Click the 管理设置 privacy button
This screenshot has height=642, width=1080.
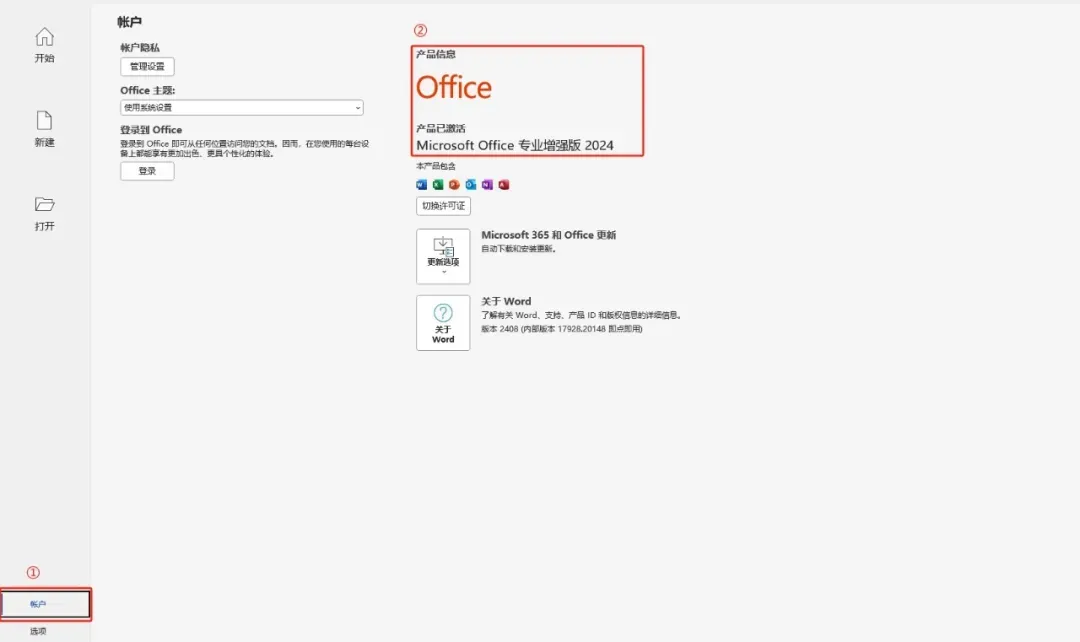pyautogui.click(x=147, y=66)
